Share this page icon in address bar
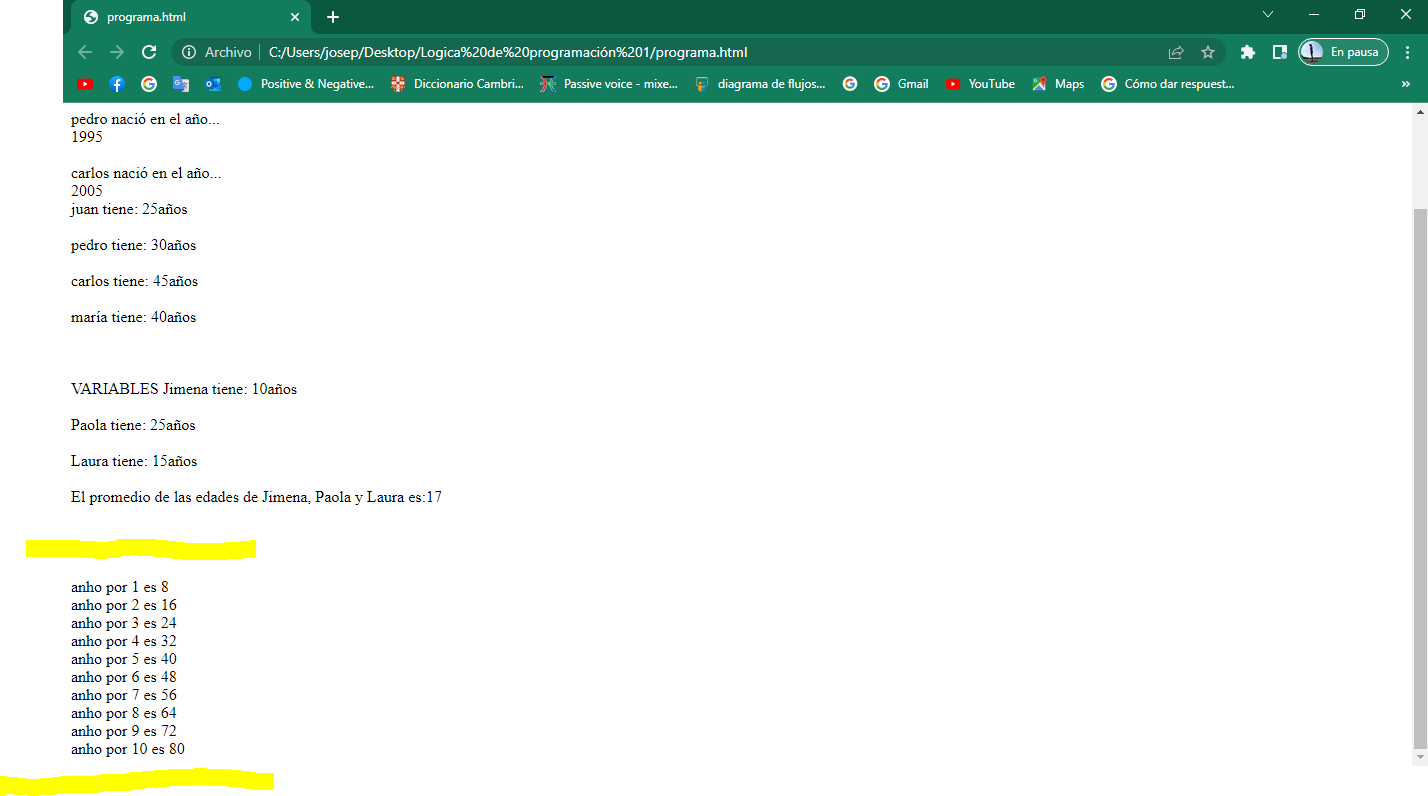This screenshot has height=796, width=1428. (x=1176, y=52)
